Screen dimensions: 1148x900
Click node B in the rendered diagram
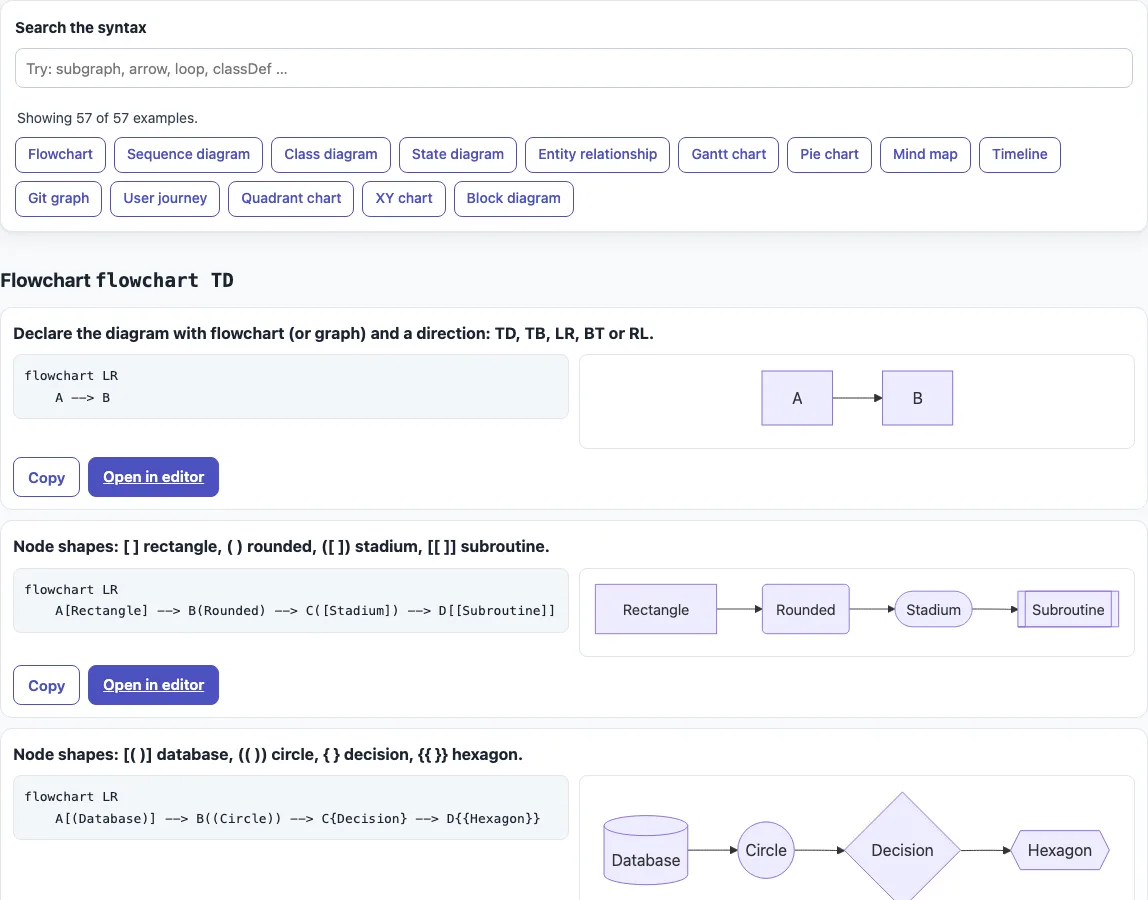click(x=917, y=398)
